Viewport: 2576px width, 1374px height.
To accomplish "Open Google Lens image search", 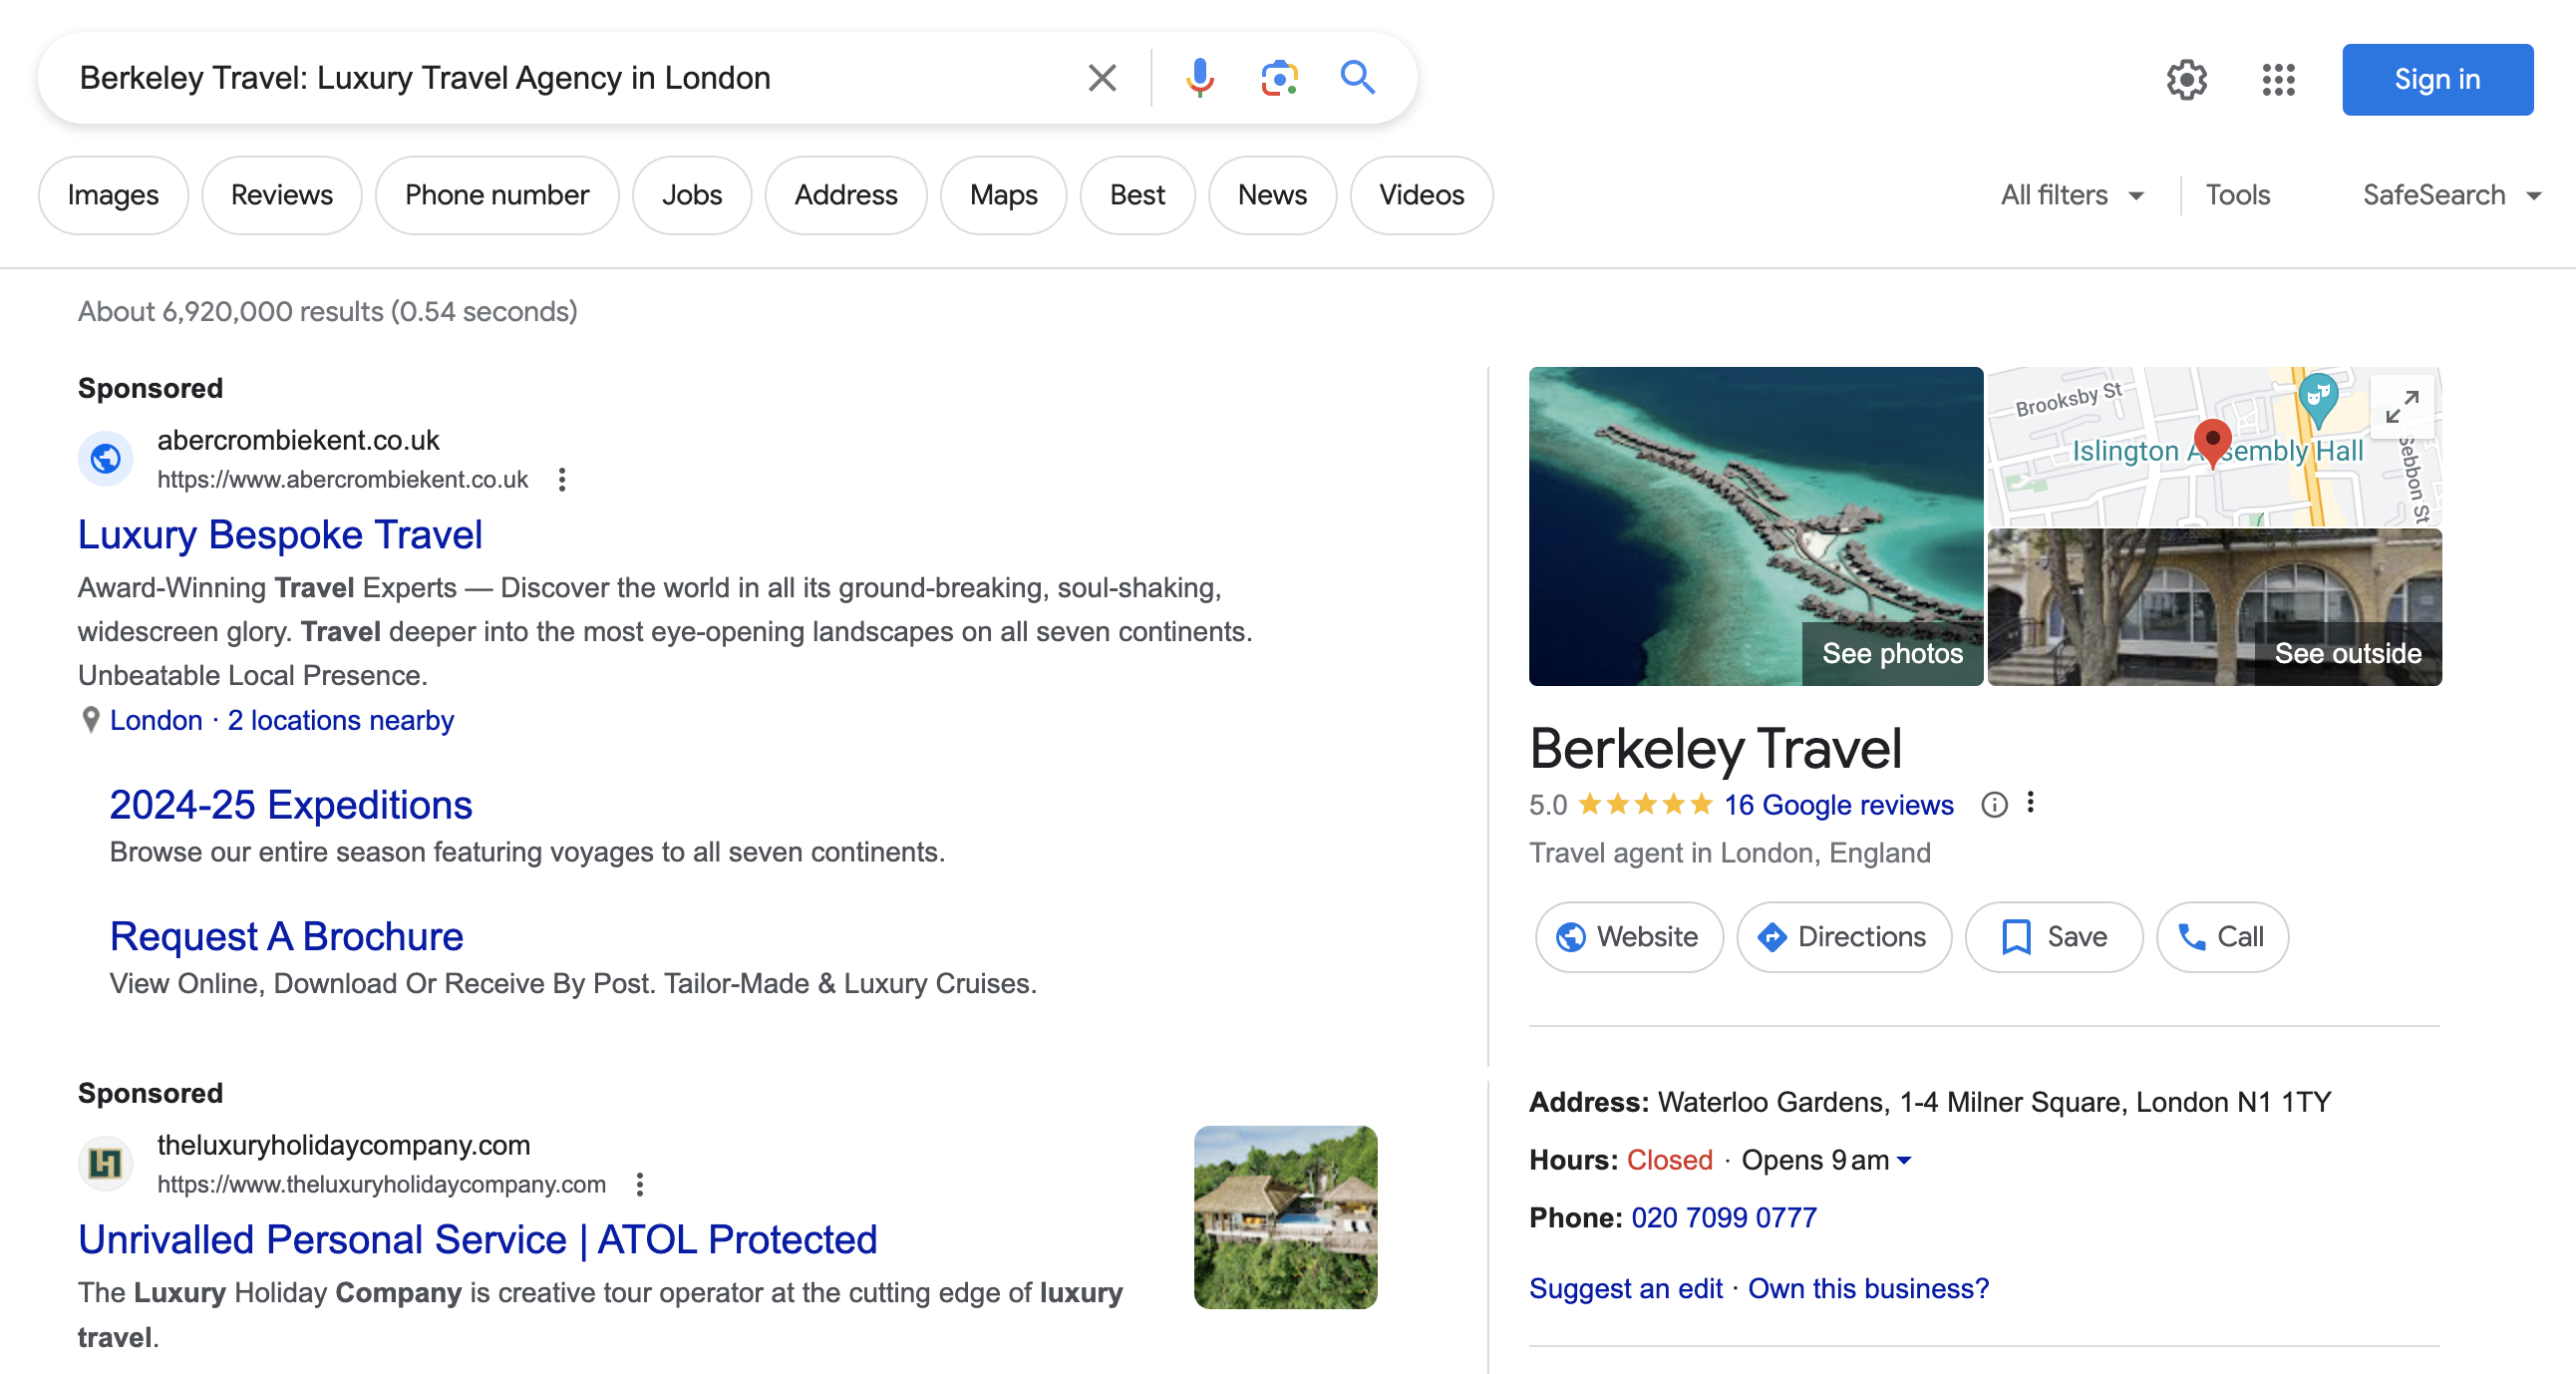I will click(1278, 78).
